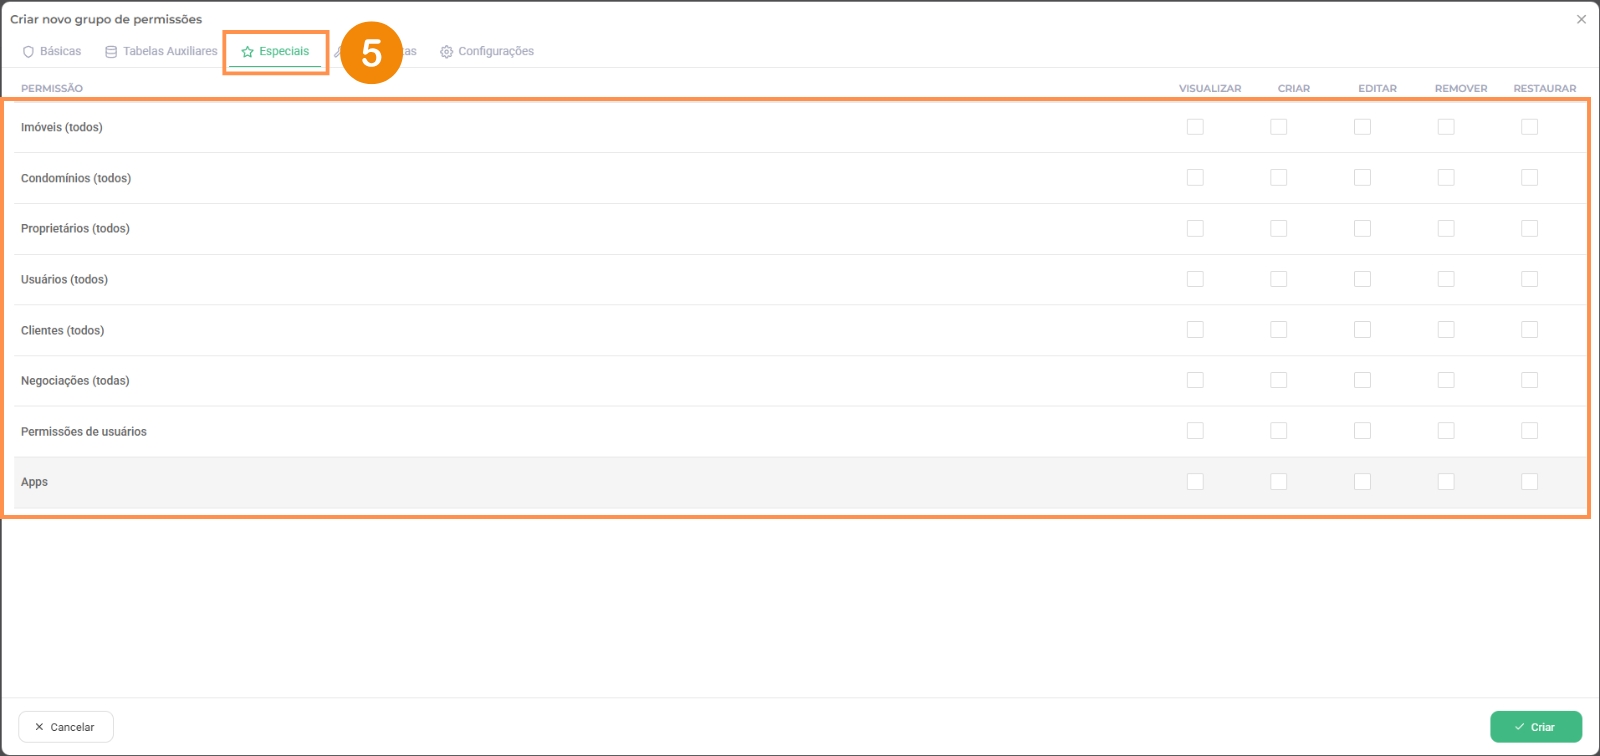Viewport: 1600px width, 756px height.
Task: Check the Visualizar box for Apps
Action: point(1195,482)
